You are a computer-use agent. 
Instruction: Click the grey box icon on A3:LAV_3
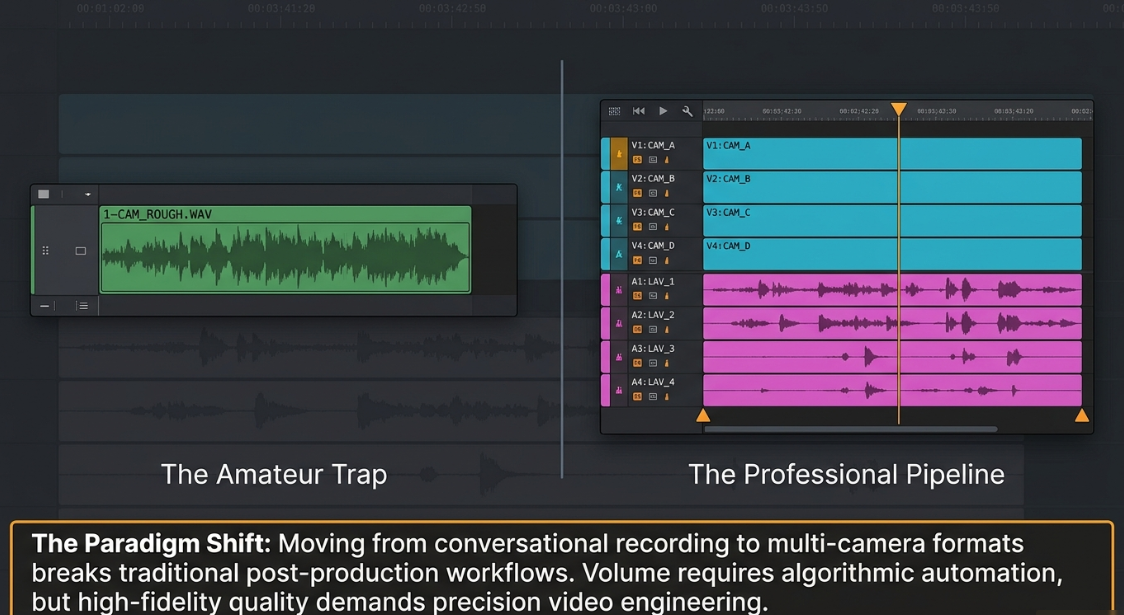[653, 363]
